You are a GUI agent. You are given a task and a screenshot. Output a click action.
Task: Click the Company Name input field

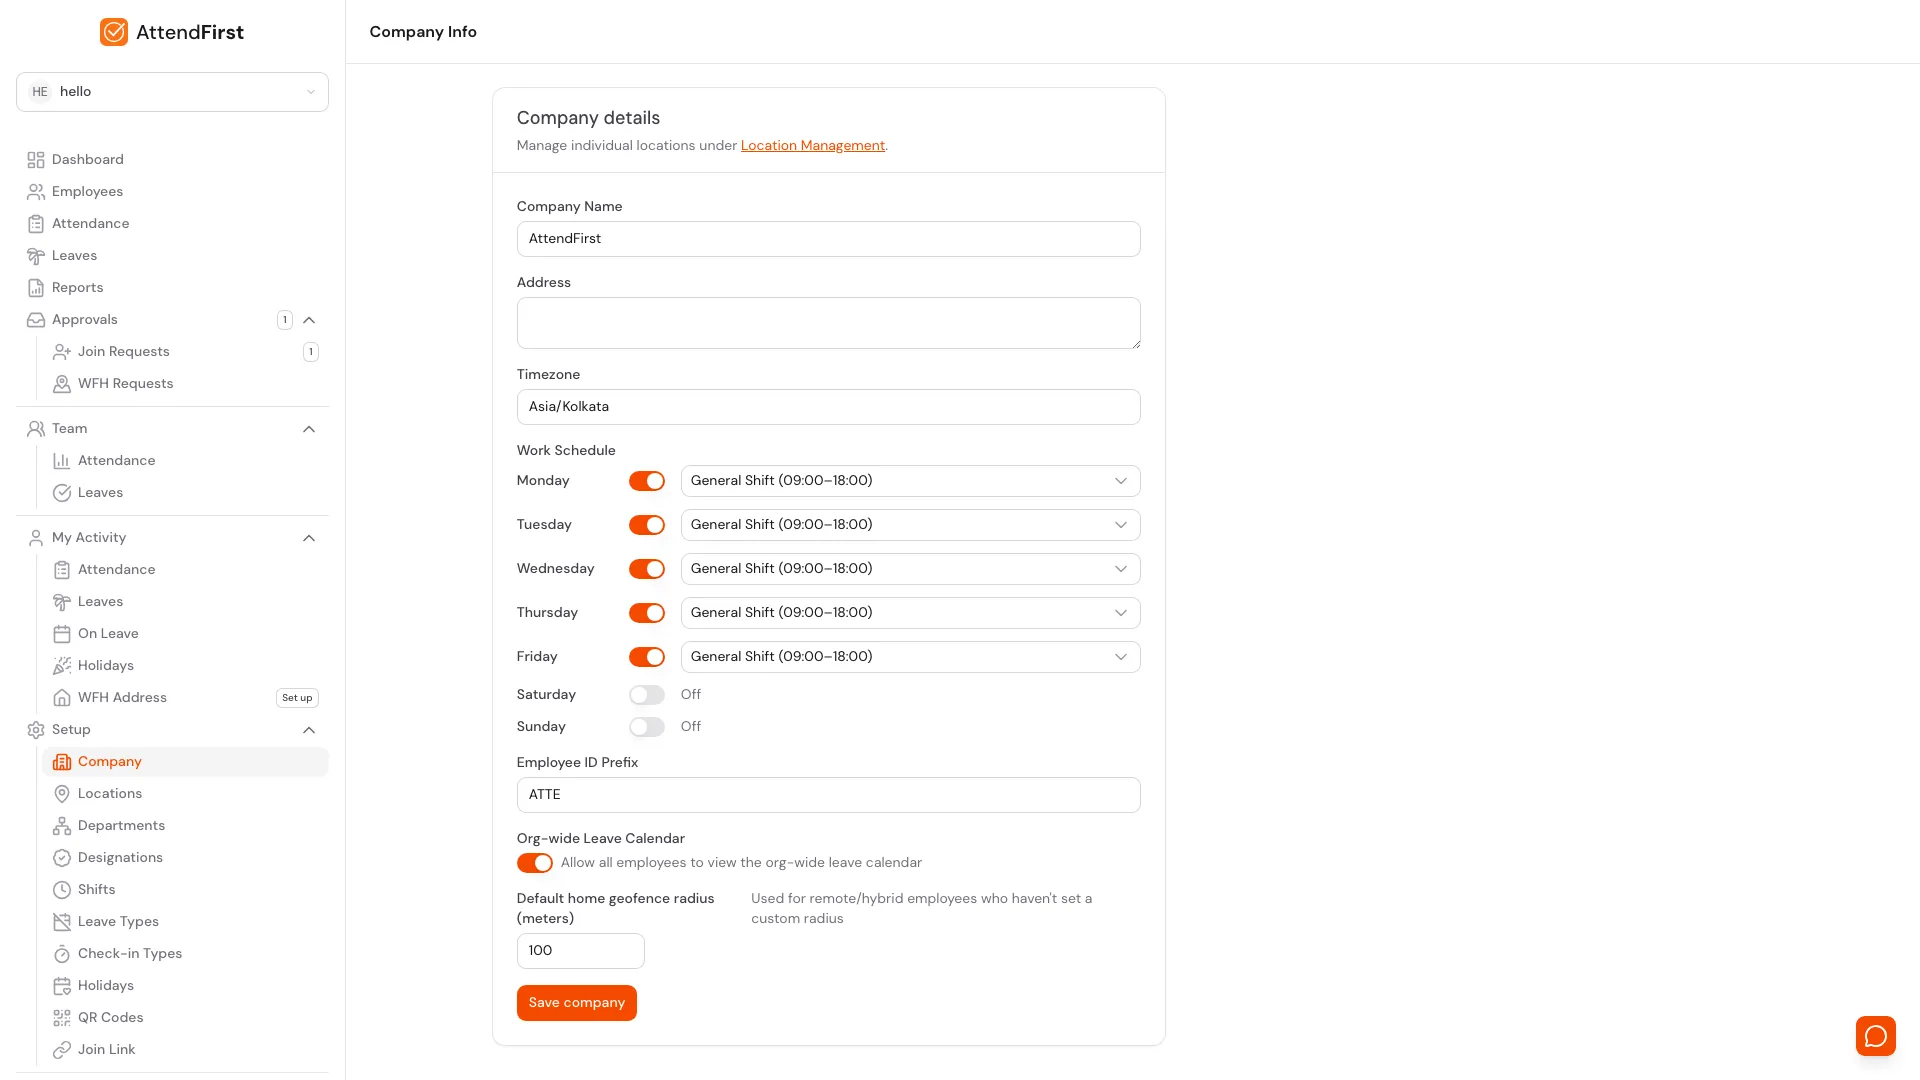click(x=829, y=239)
